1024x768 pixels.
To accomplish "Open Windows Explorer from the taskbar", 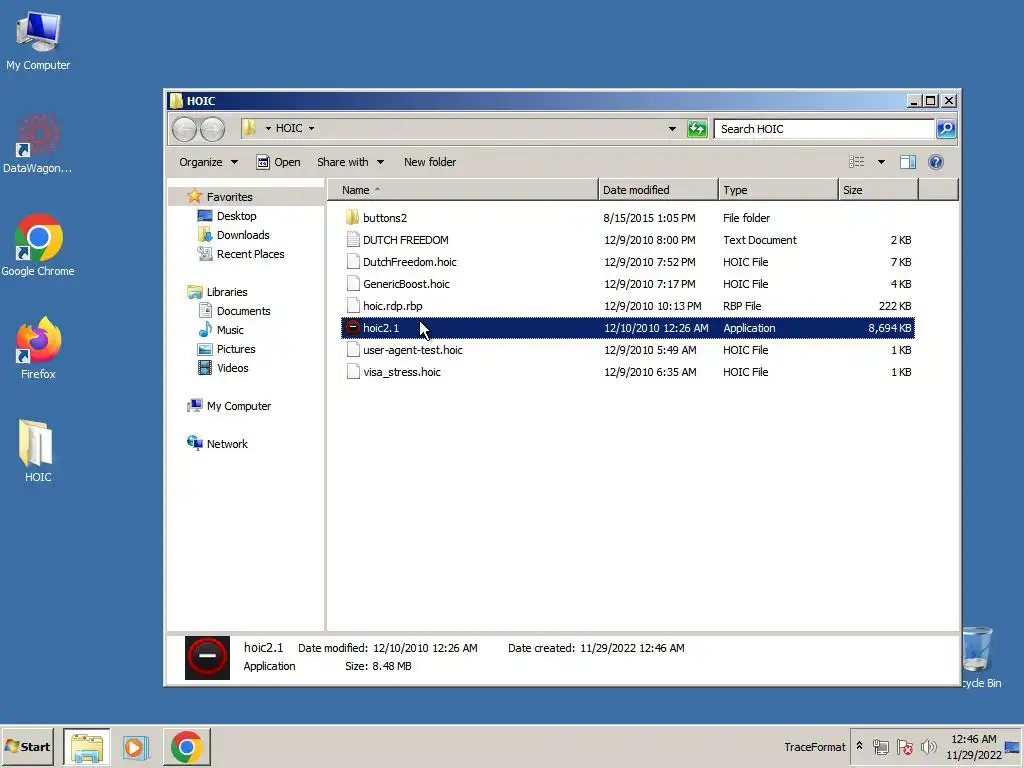I will point(87,747).
